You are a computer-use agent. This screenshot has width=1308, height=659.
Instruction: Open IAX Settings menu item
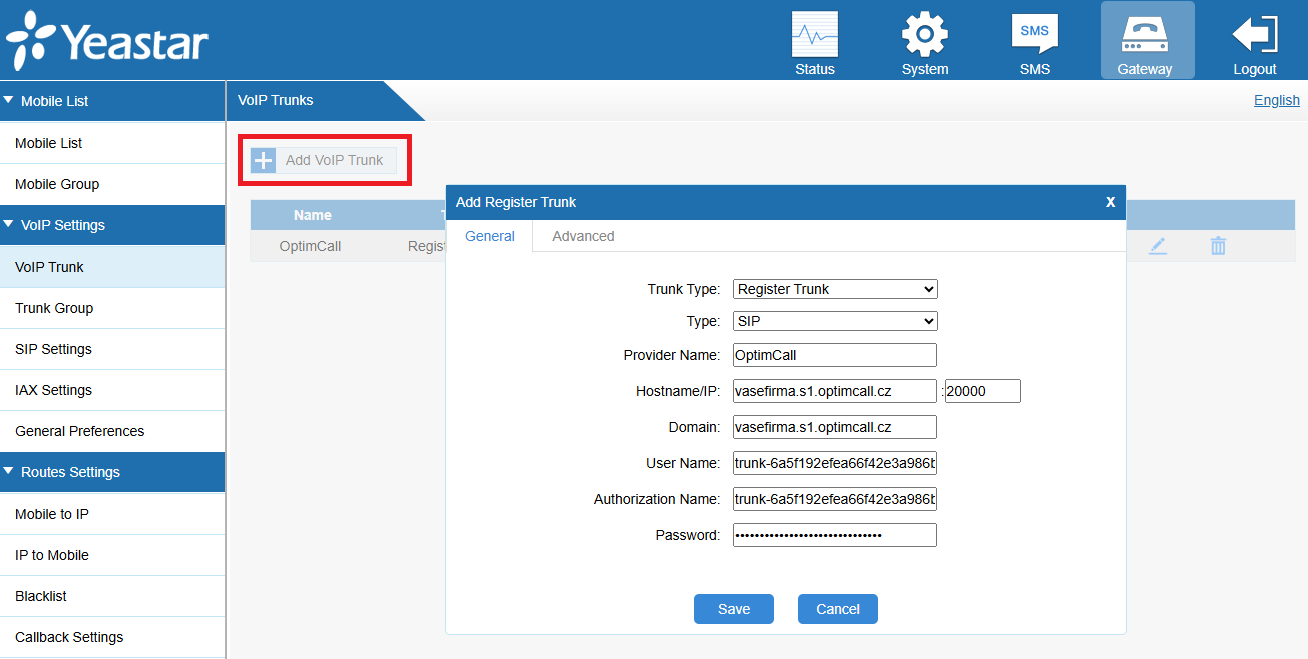coord(112,390)
